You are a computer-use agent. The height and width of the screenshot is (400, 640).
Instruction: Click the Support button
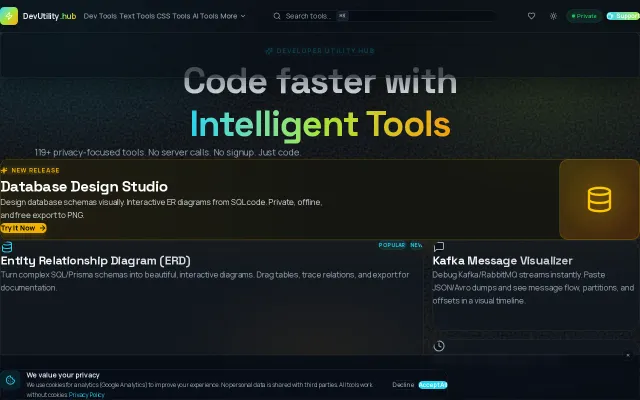click(x=623, y=16)
